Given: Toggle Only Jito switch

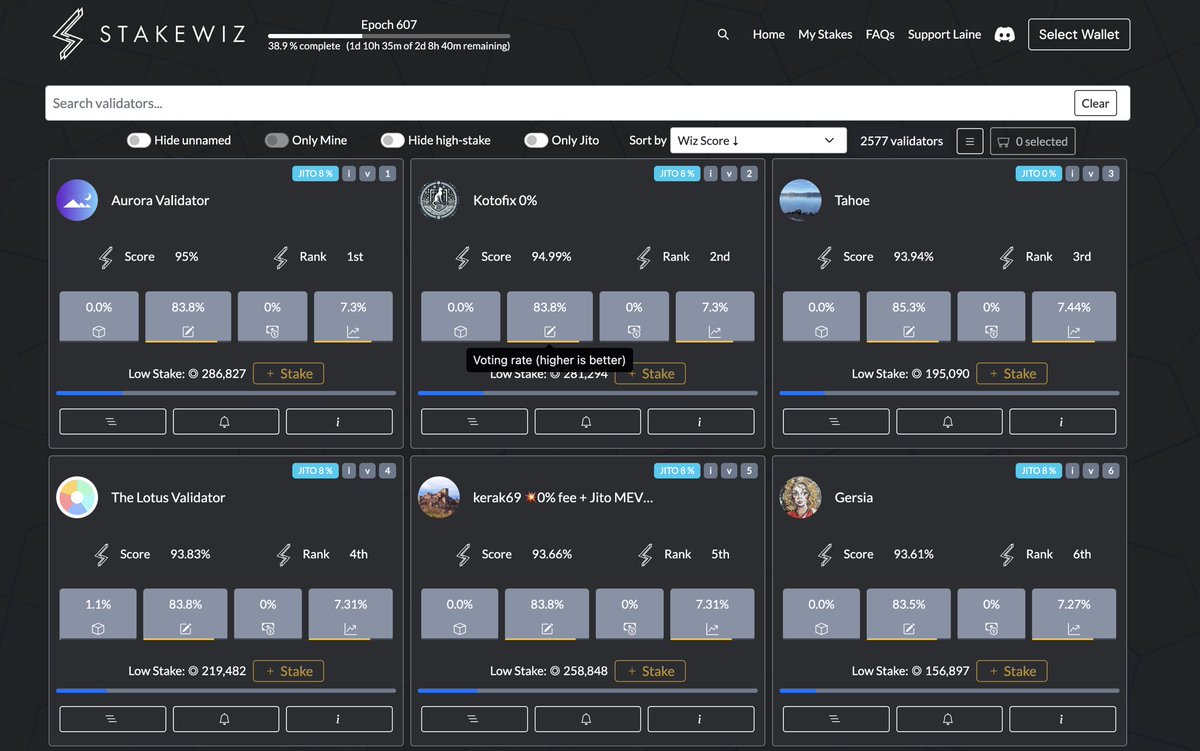Looking at the screenshot, I should [536, 141].
